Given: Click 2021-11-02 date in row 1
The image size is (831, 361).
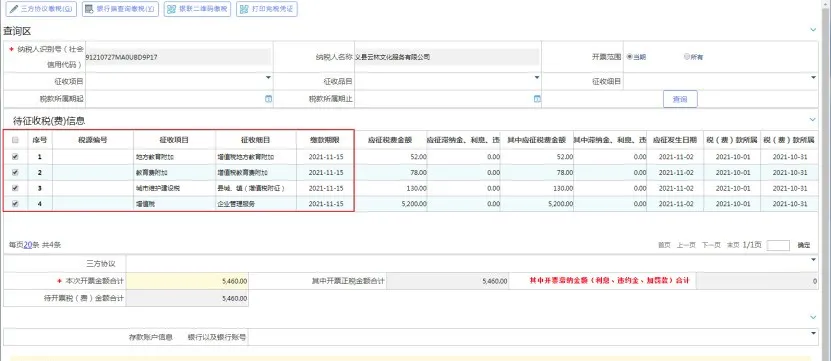Looking at the screenshot, I should tap(675, 157).
